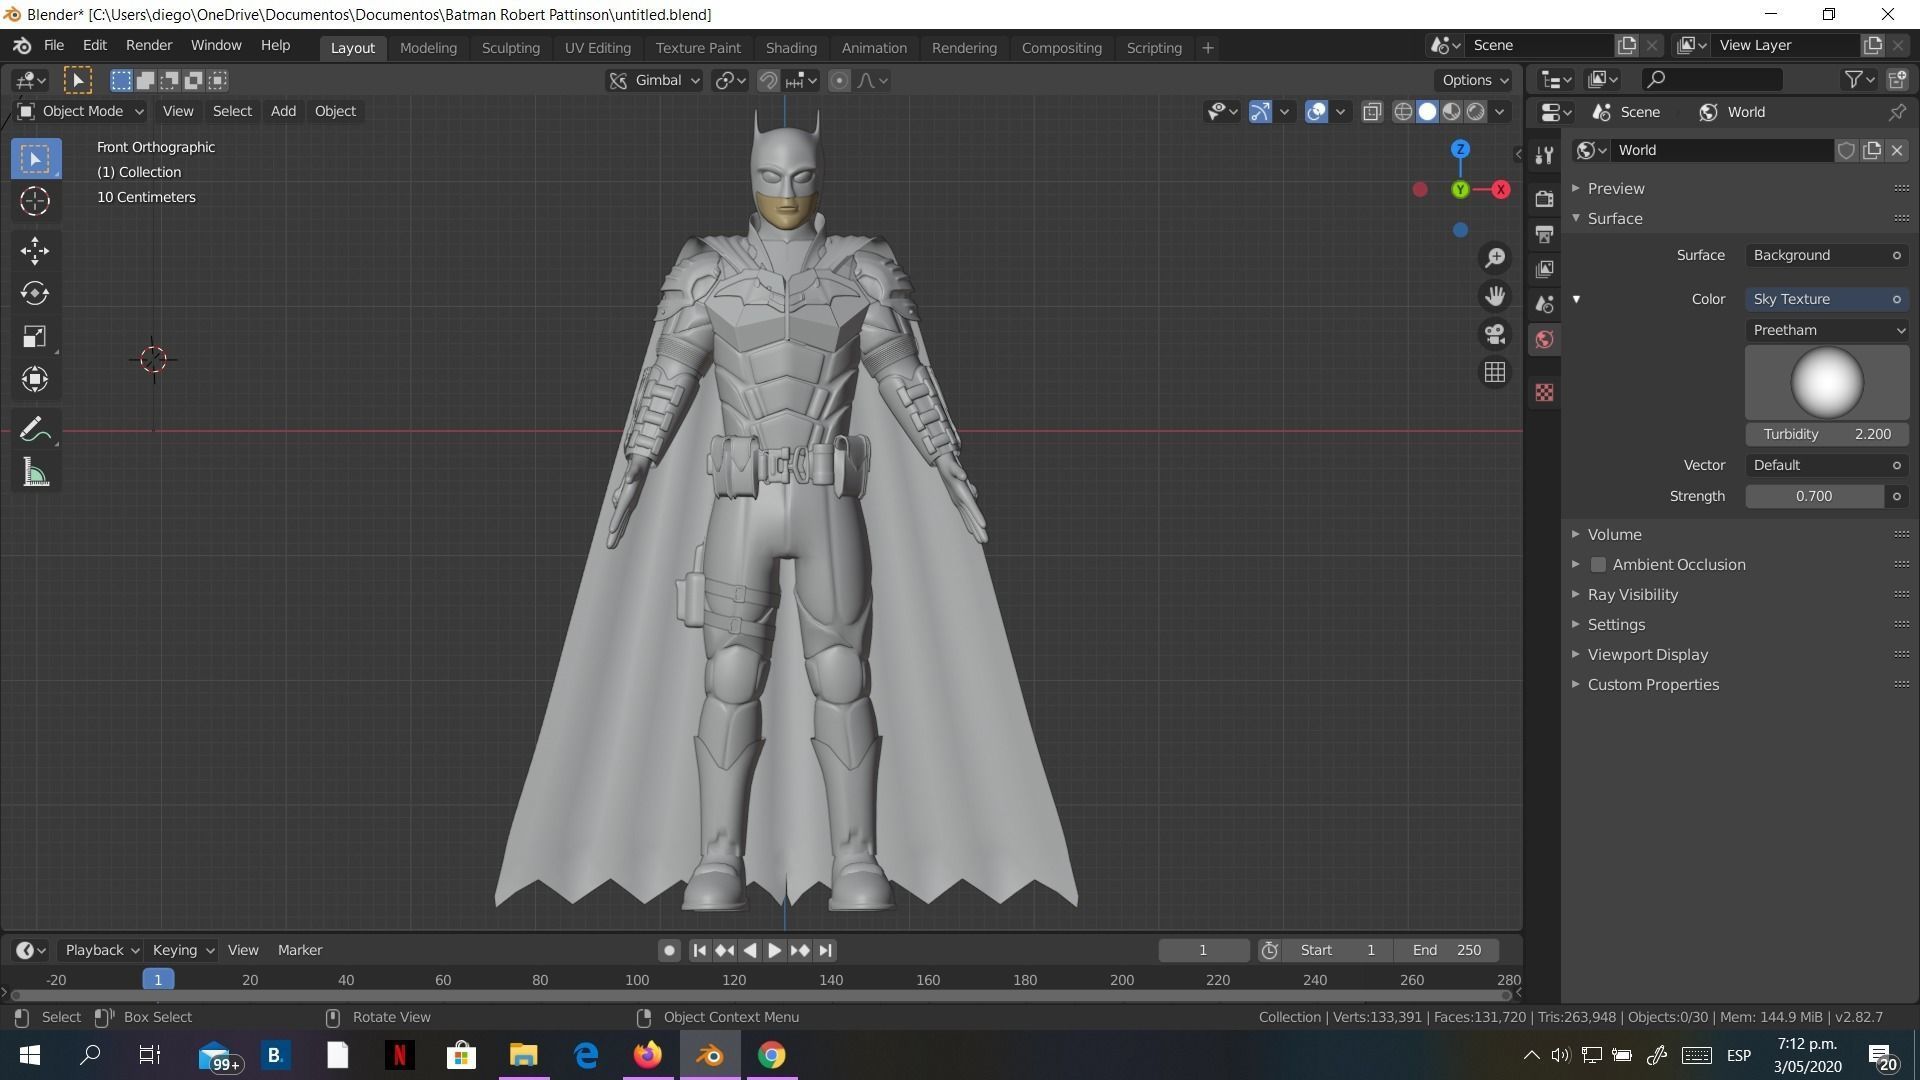
Task: Switch to UV Editing workspace tab
Action: coord(597,48)
